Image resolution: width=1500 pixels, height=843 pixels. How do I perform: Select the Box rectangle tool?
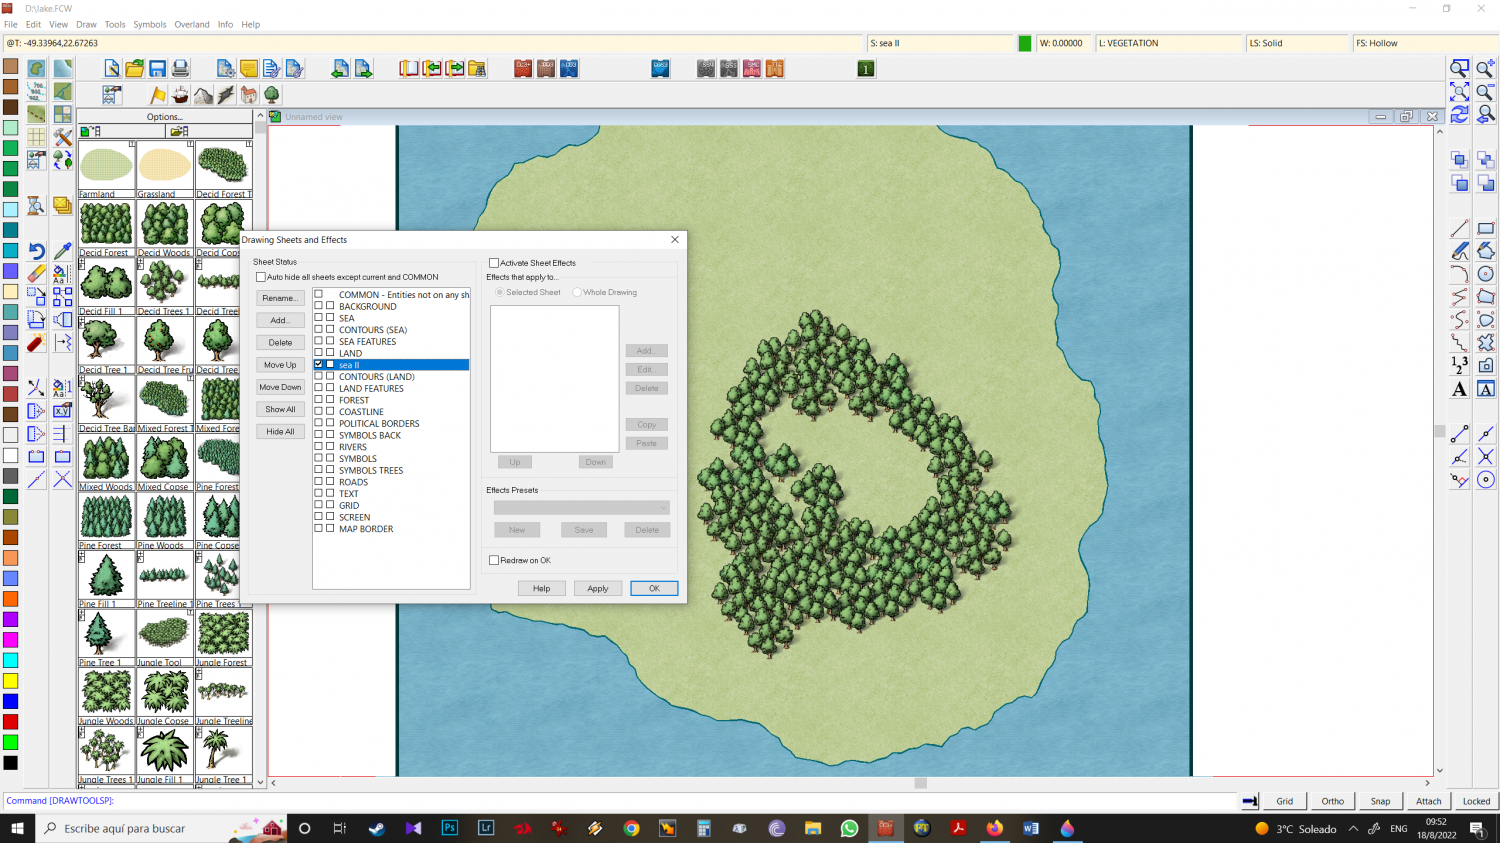click(x=1485, y=228)
